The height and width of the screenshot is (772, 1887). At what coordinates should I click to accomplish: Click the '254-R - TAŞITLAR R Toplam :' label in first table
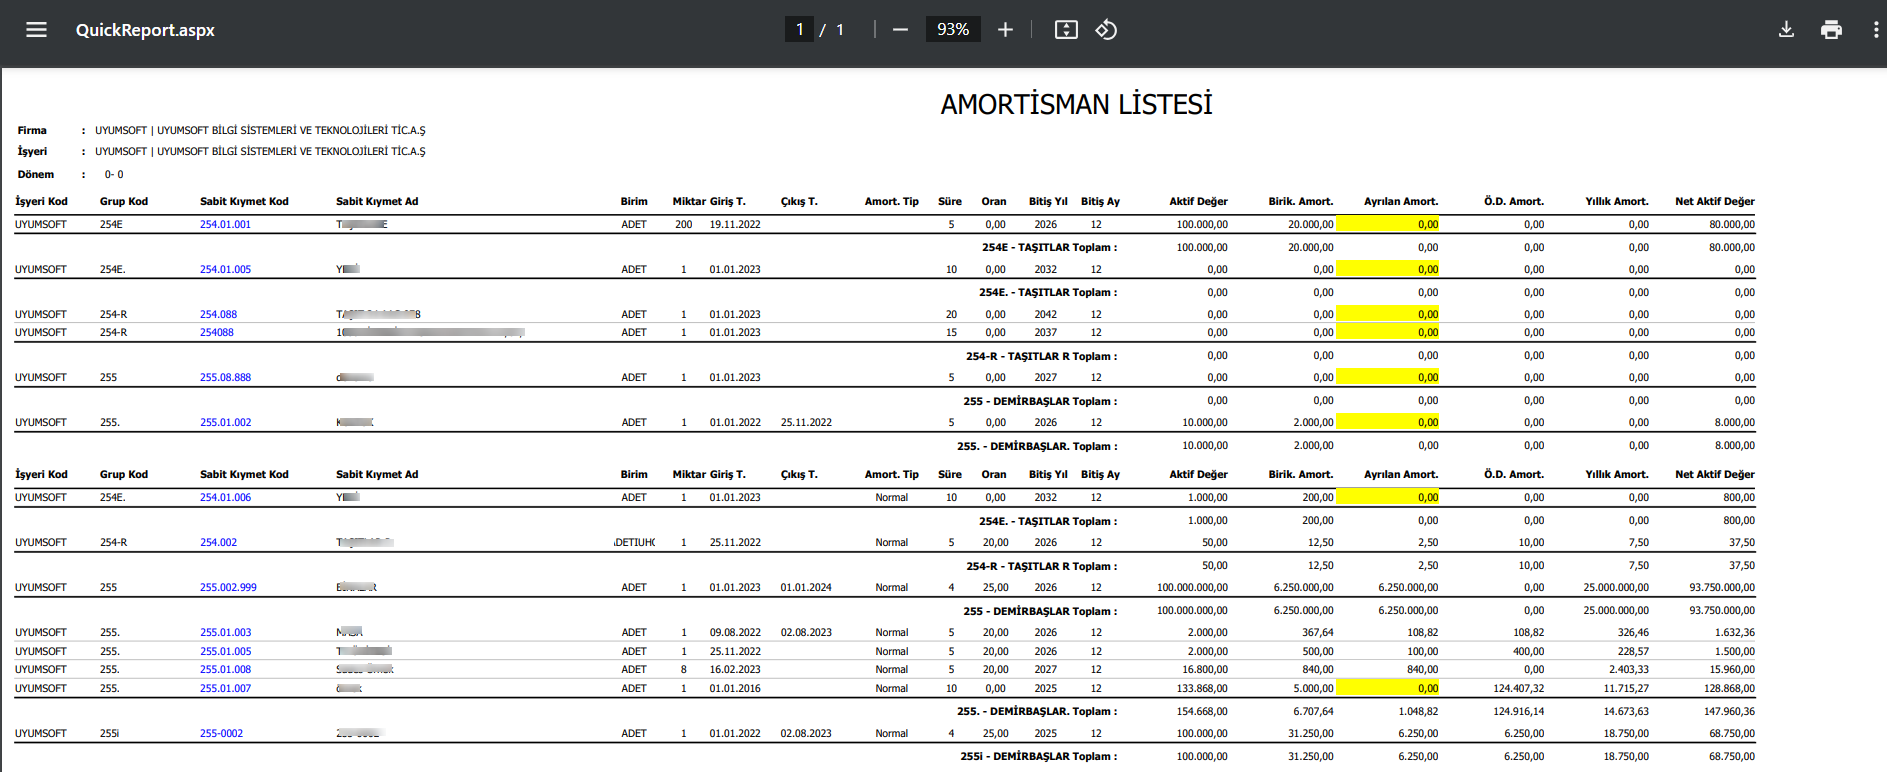pyautogui.click(x=1041, y=357)
